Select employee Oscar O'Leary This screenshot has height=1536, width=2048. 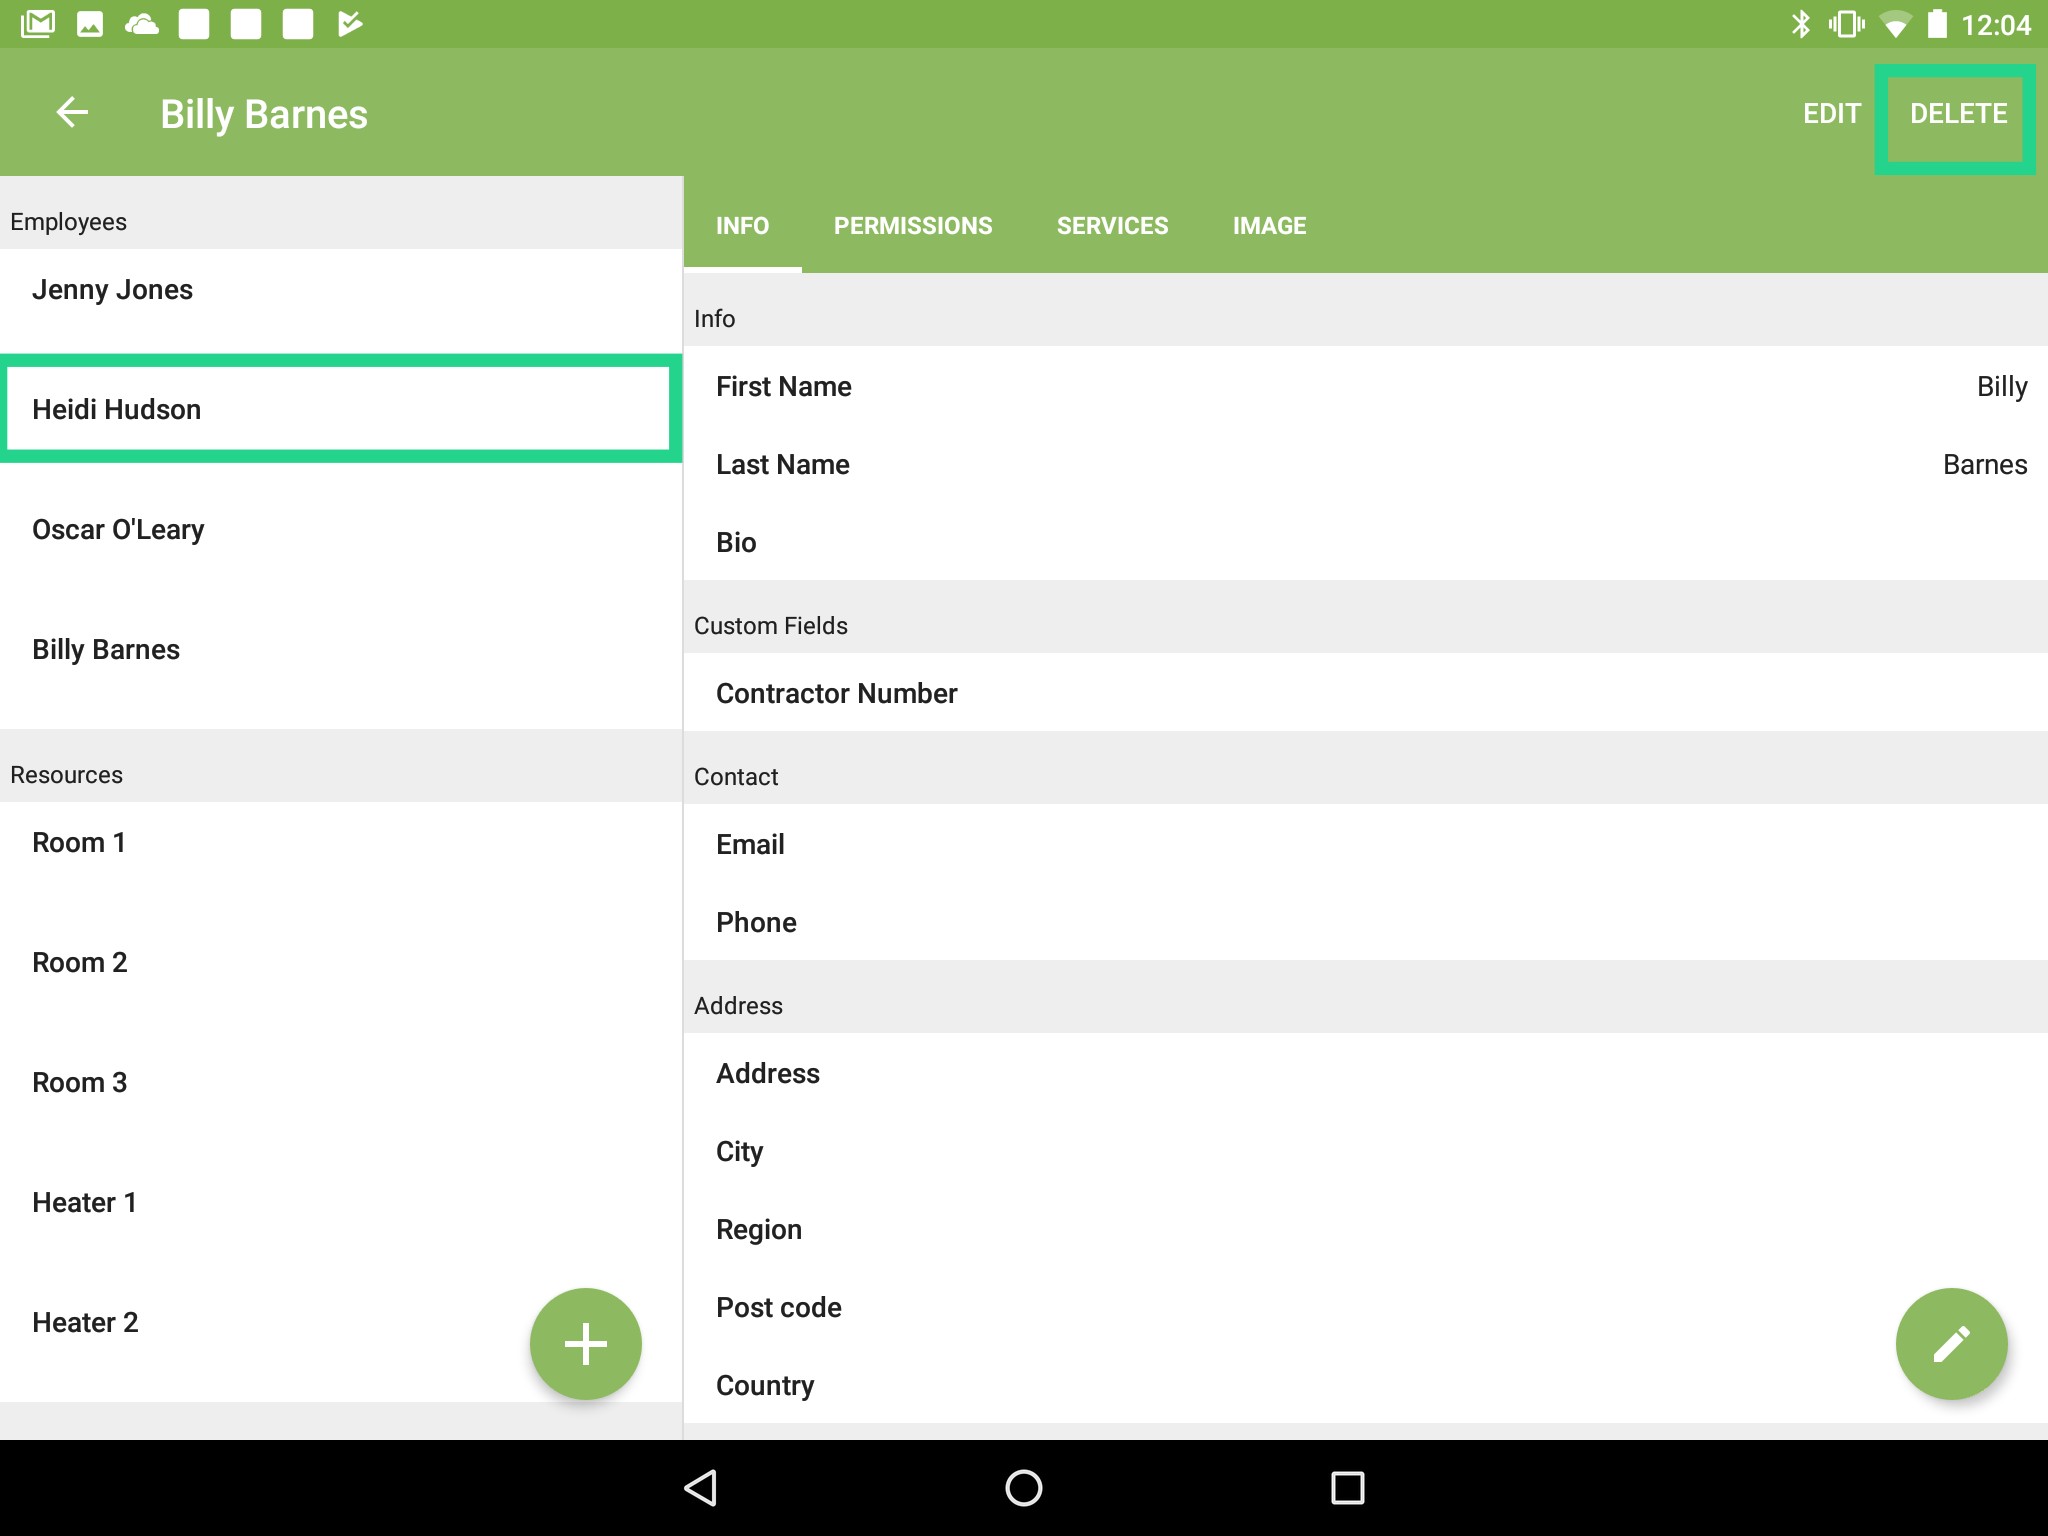tap(341, 530)
